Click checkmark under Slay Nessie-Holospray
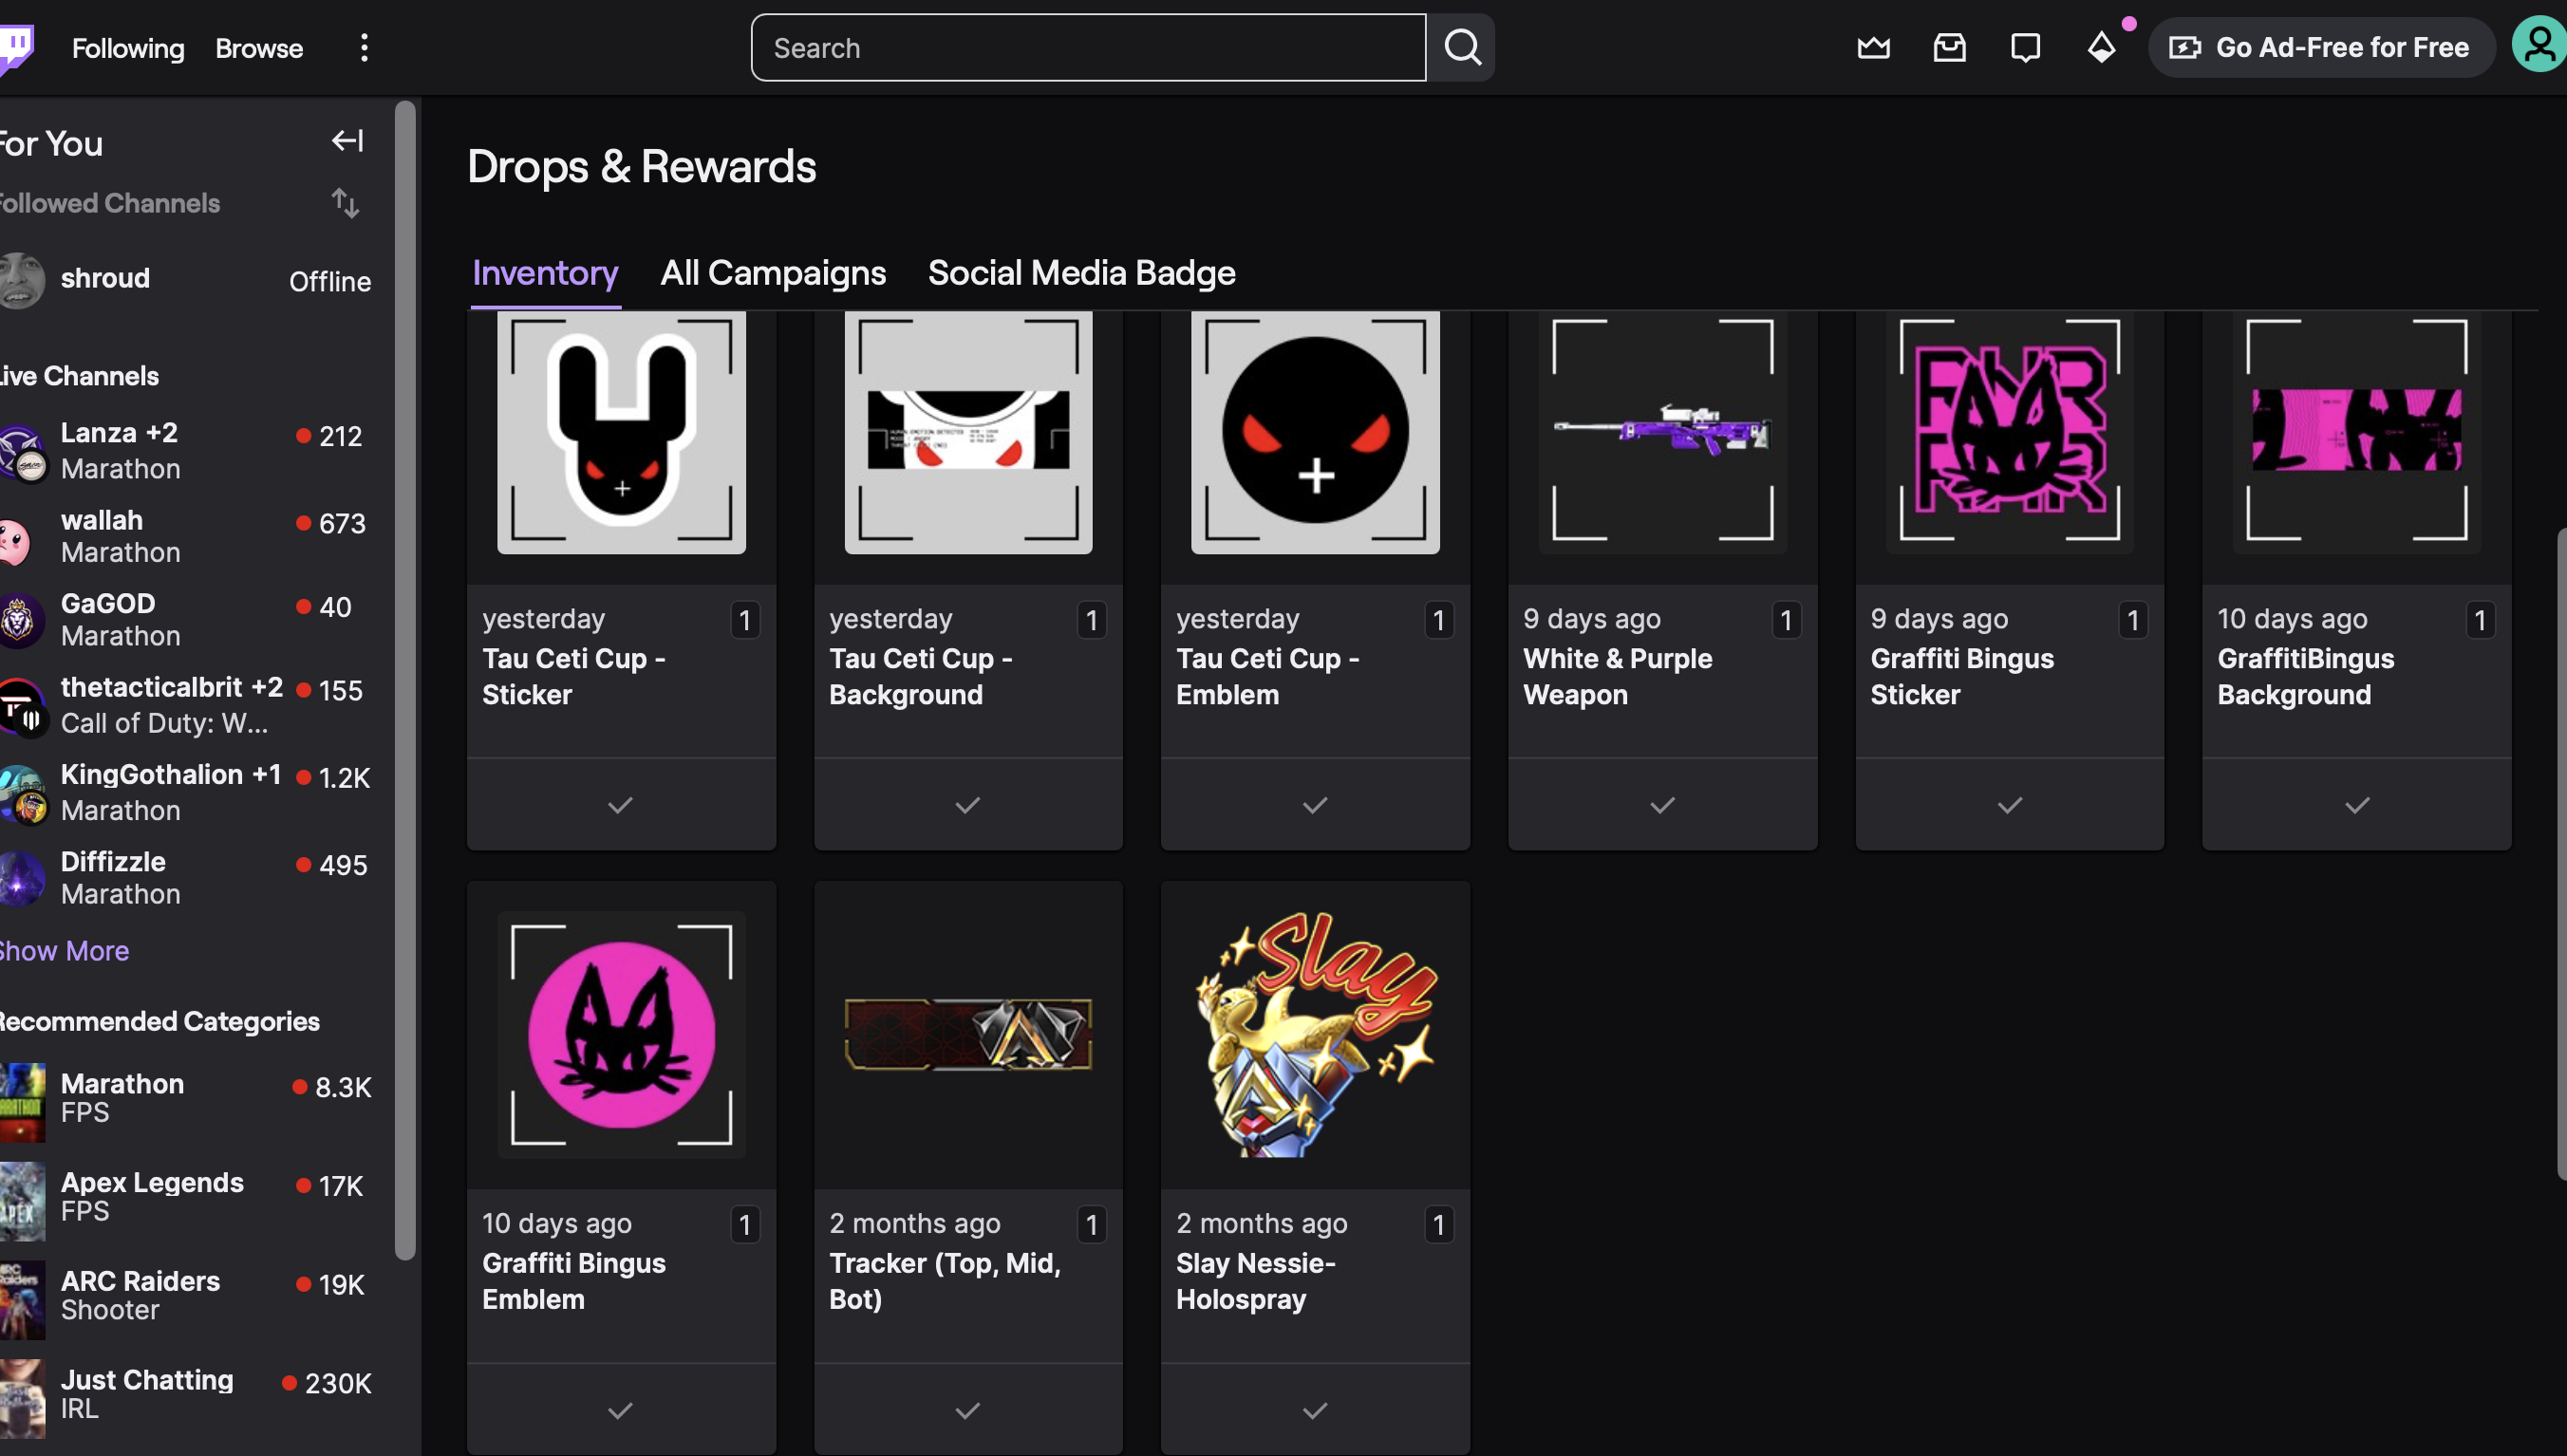2567x1456 pixels. pyautogui.click(x=1315, y=1410)
